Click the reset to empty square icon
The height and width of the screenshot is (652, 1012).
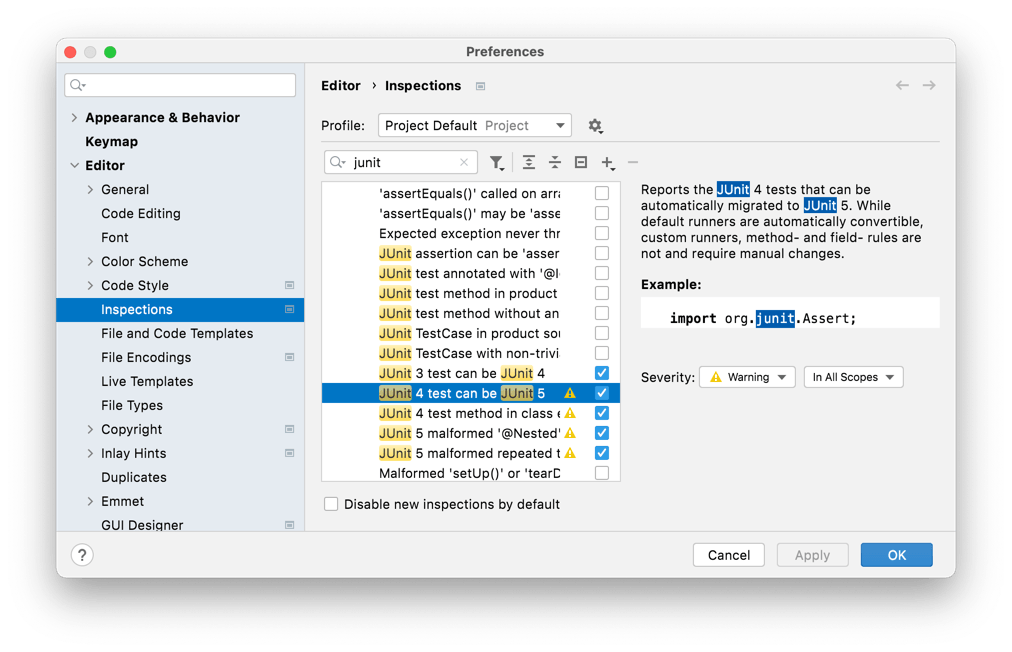click(x=581, y=162)
